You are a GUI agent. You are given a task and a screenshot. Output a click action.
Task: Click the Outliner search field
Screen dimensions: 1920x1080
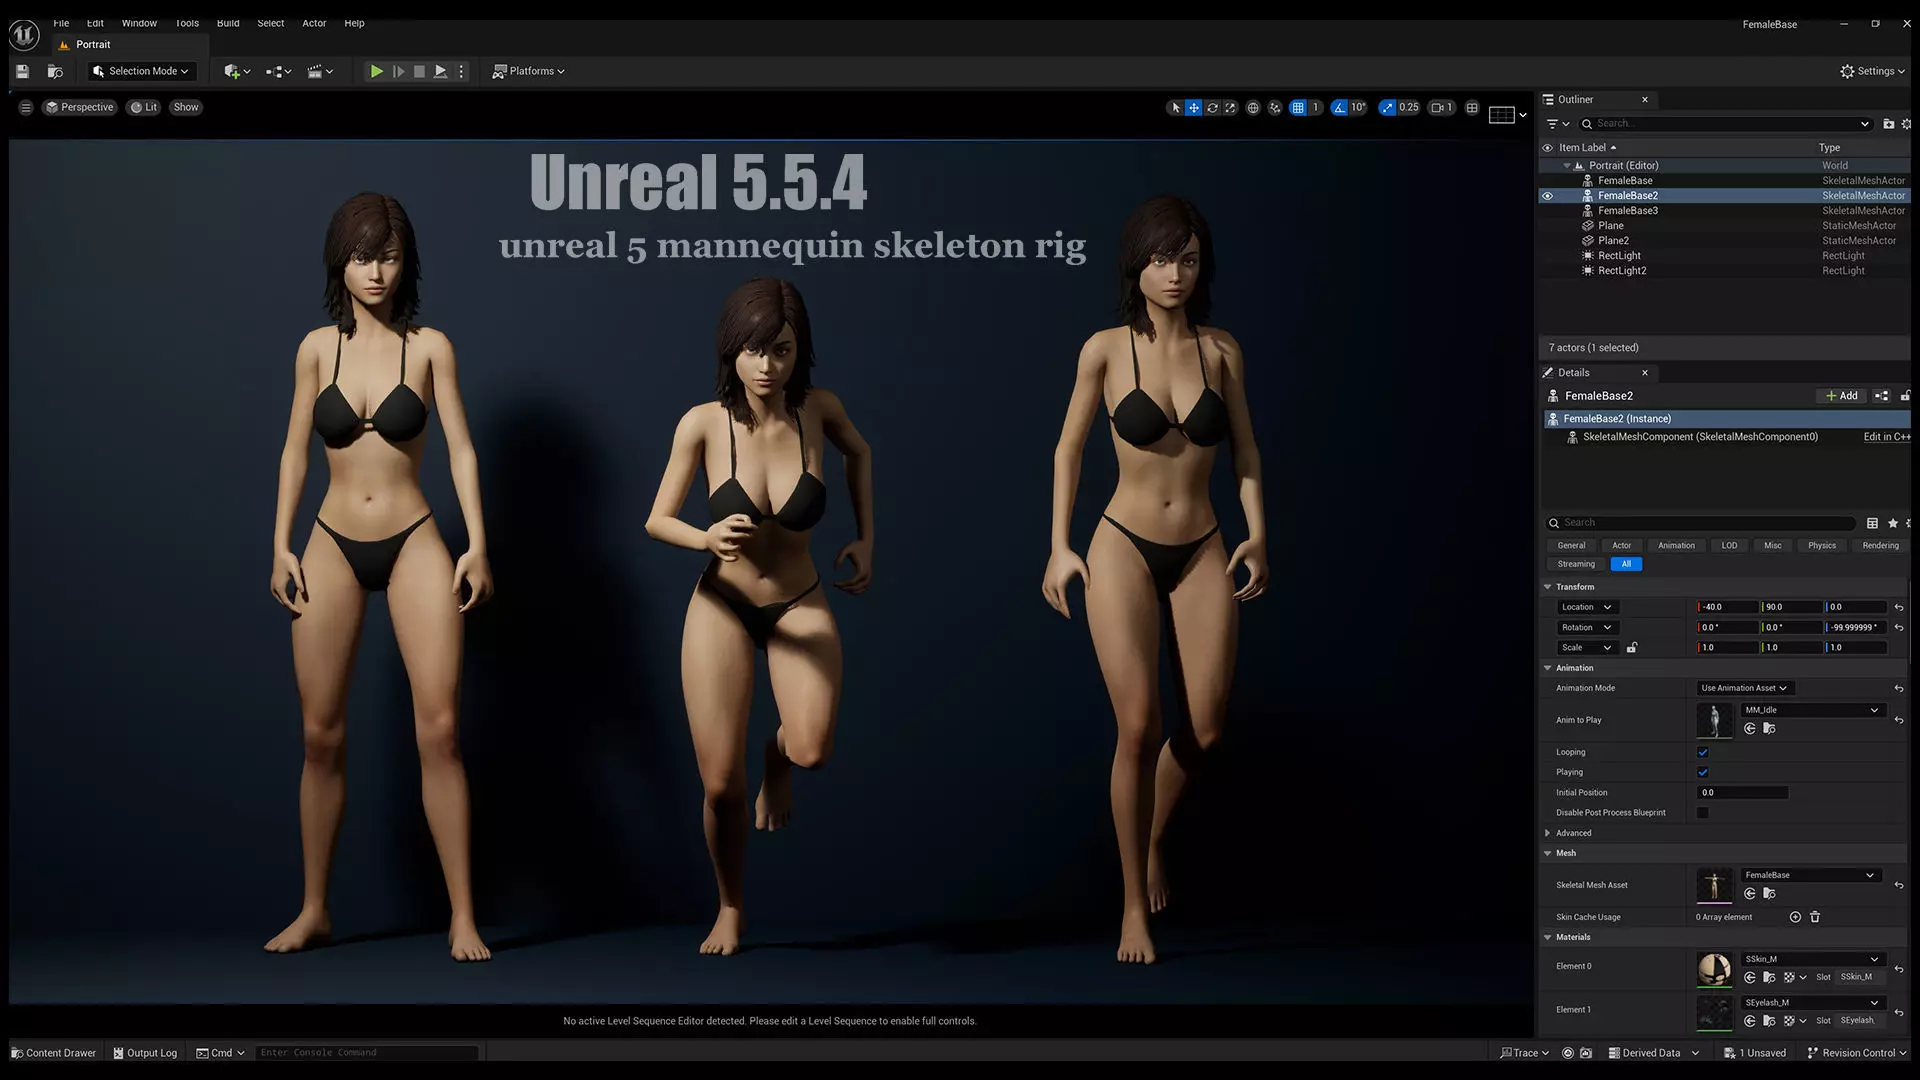coord(1725,124)
